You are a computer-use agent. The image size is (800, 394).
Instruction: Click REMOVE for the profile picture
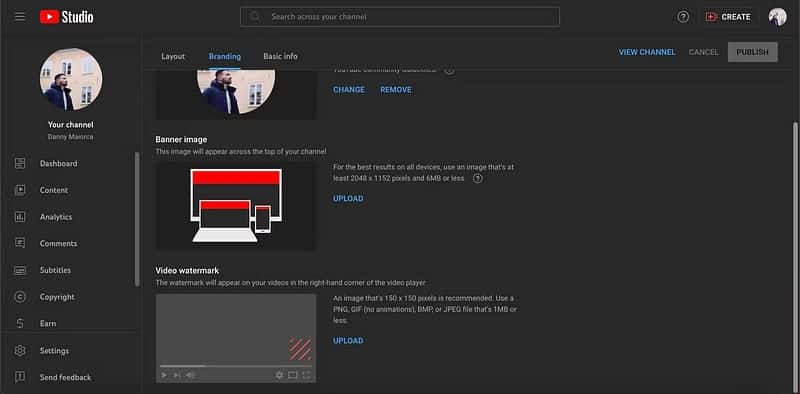click(x=395, y=90)
